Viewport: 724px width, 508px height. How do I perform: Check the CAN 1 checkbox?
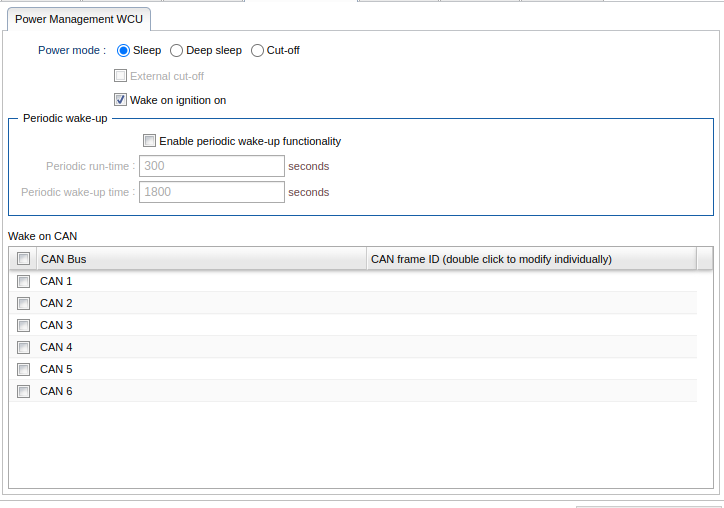tap(24, 282)
